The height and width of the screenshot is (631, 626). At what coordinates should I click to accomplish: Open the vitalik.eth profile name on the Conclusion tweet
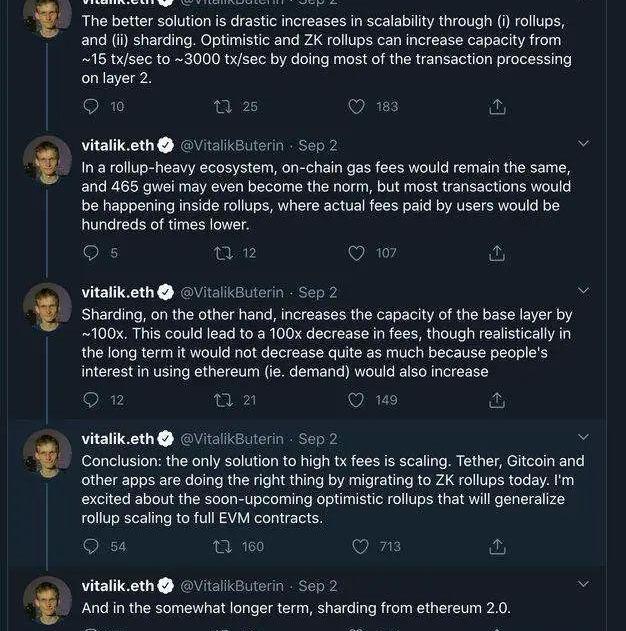[x=117, y=438]
